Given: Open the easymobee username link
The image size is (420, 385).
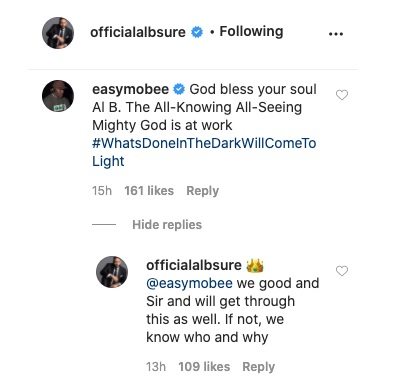Looking at the screenshot, I should click(x=130, y=90).
